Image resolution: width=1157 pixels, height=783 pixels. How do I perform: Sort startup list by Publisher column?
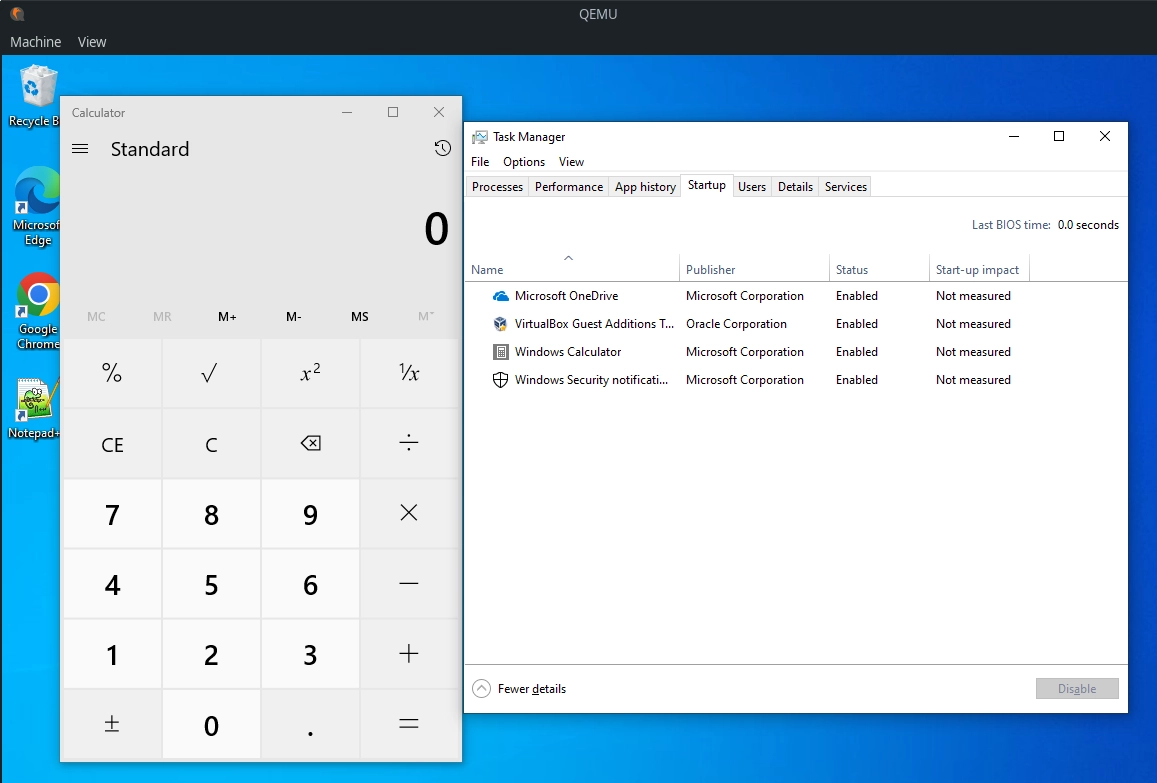pos(754,269)
